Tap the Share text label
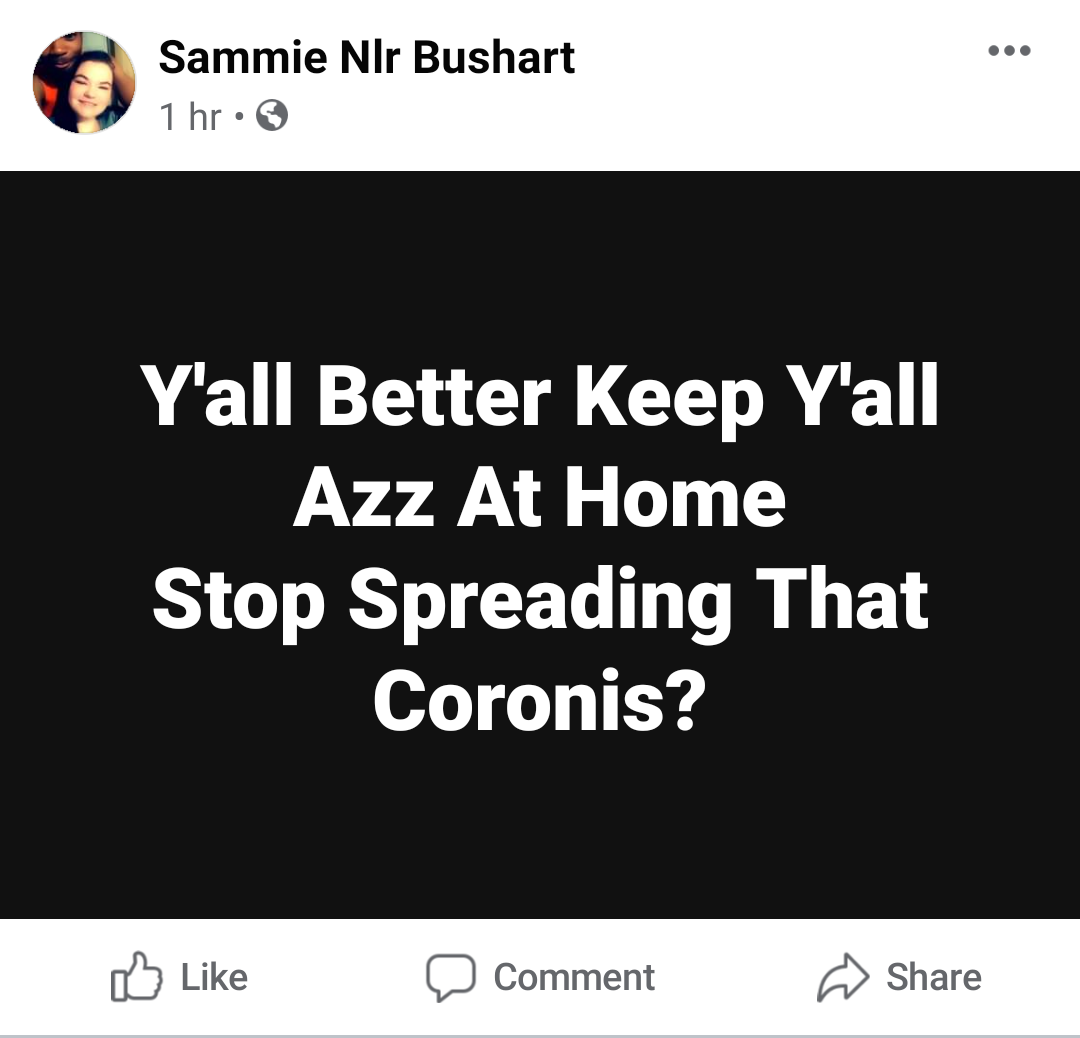The image size is (1080, 1038). [x=934, y=977]
